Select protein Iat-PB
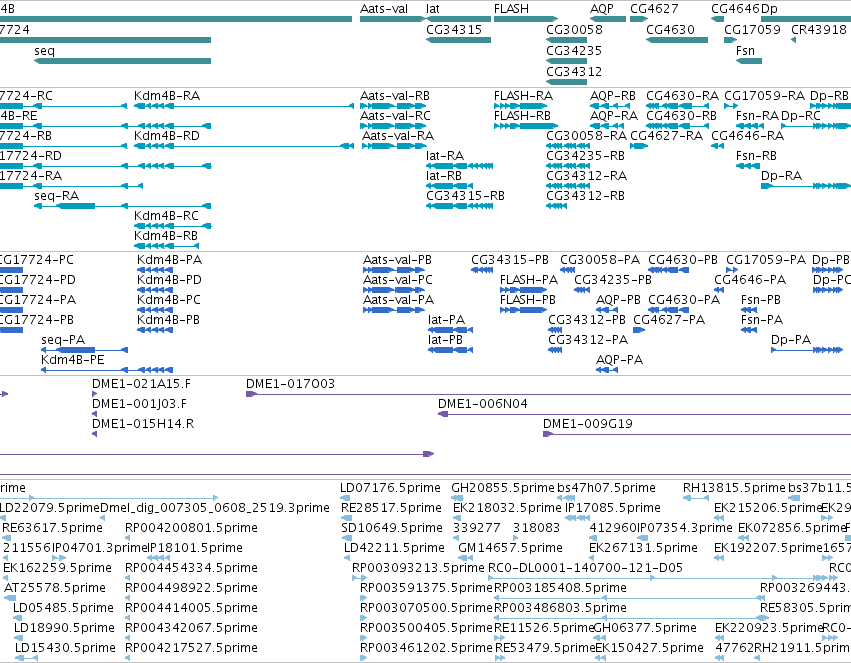This screenshot has width=851, height=663. (x=450, y=350)
